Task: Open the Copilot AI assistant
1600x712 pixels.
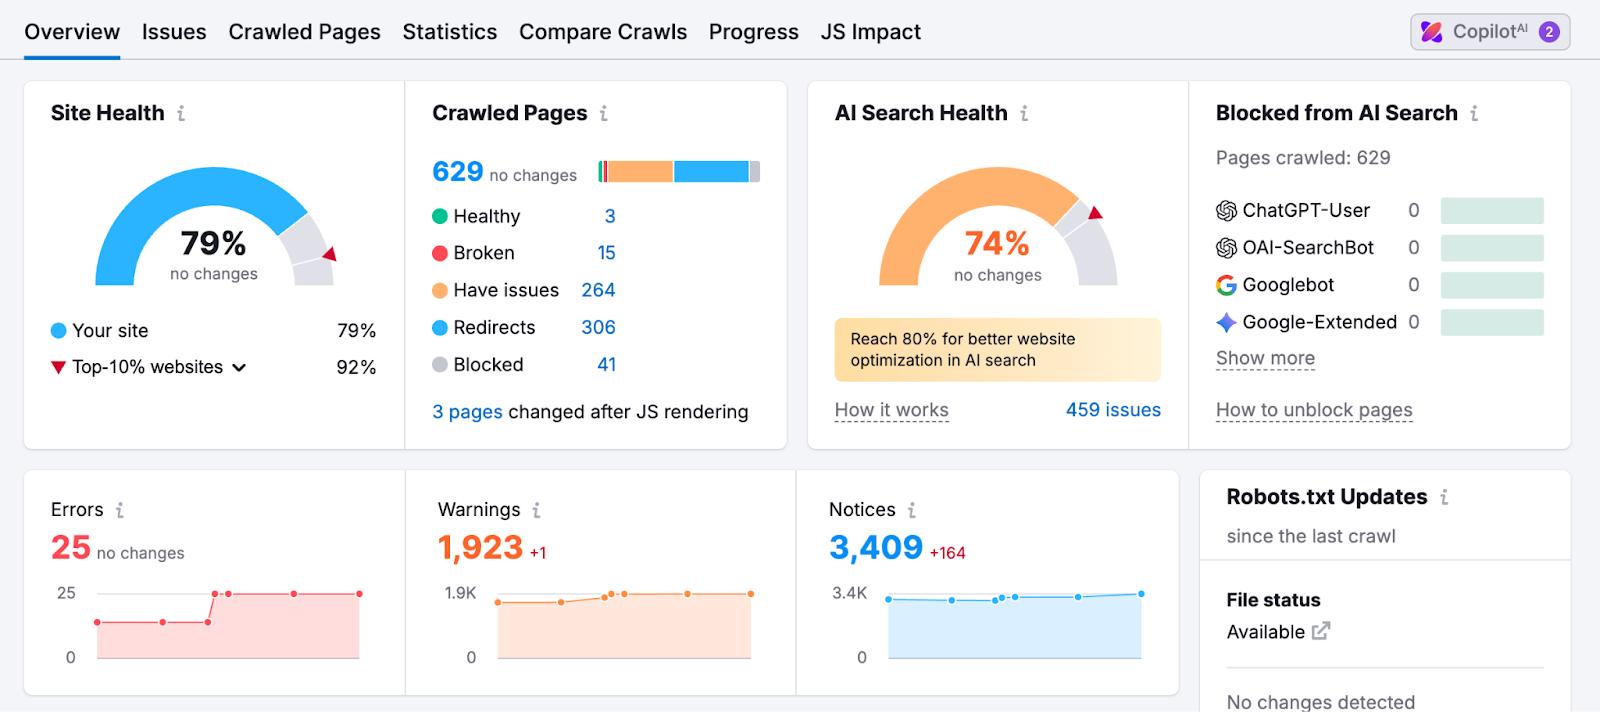Action: (x=1489, y=31)
